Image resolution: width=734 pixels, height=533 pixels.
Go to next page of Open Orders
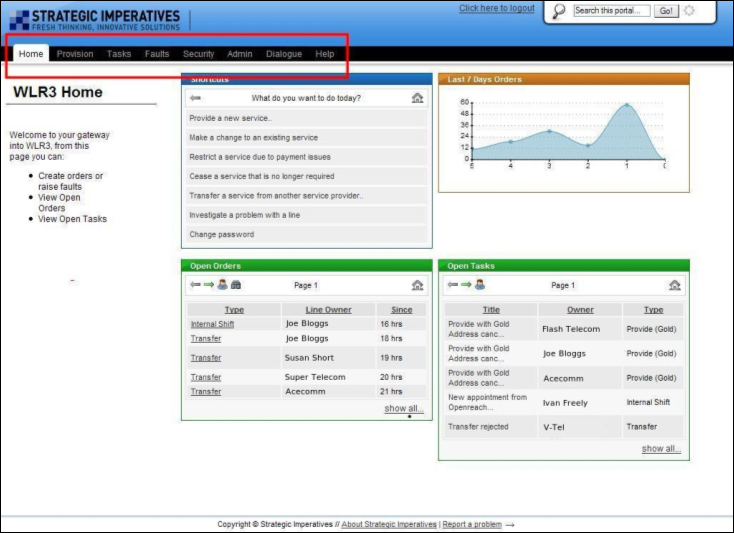(209, 285)
